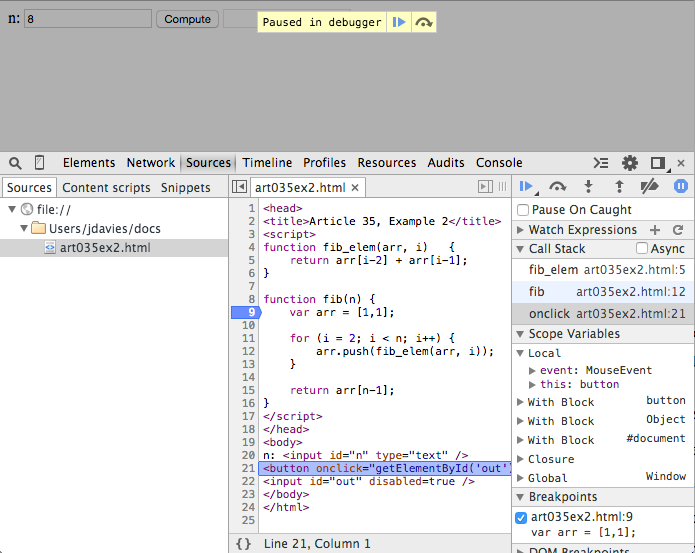695x553 pixels.
Task: Step over from the Paused in debugger overlay
Action: 424,22
